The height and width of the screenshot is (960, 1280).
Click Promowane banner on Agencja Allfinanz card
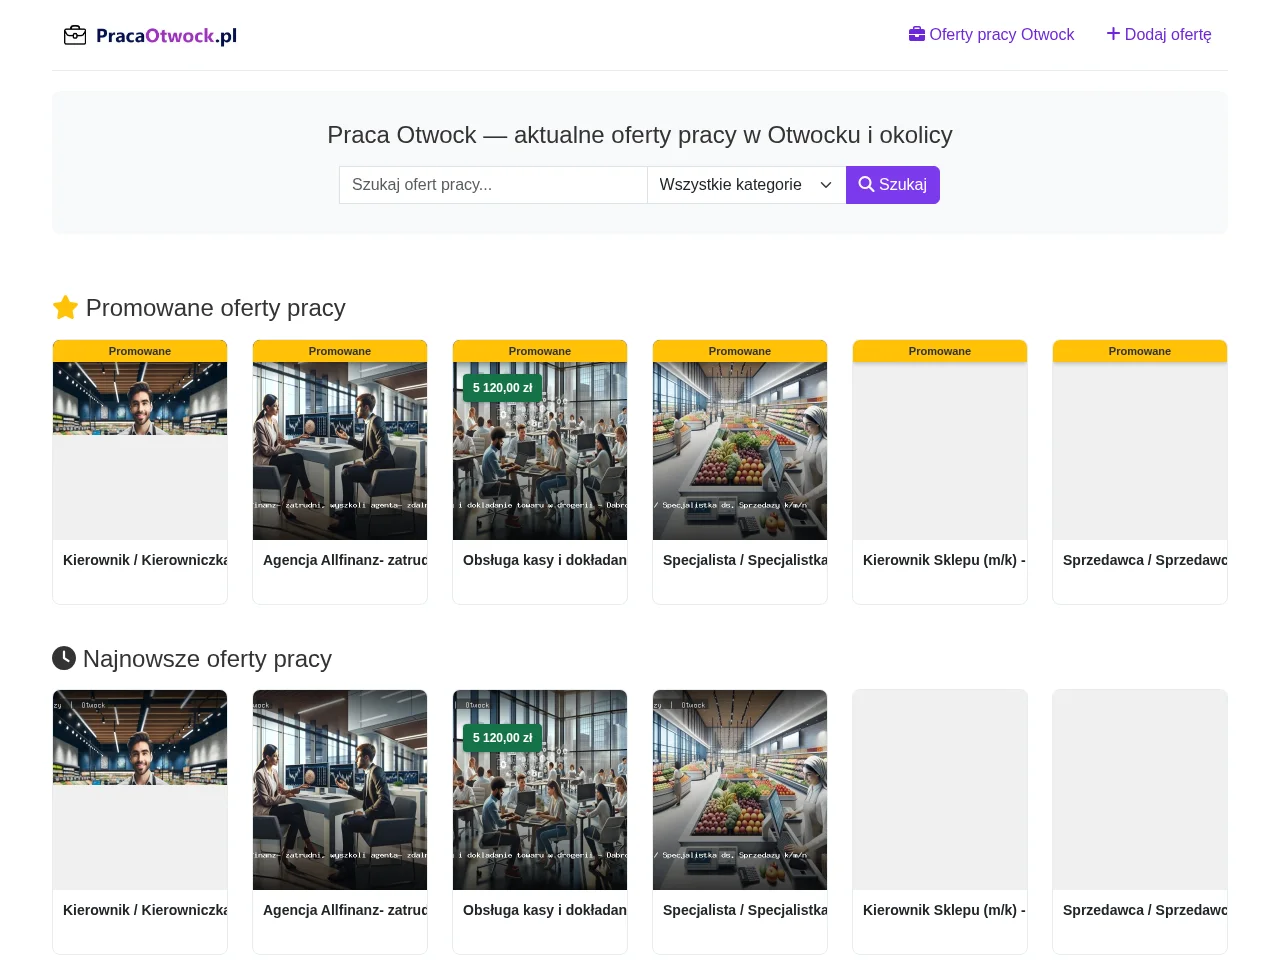click(x=340, y=351)
